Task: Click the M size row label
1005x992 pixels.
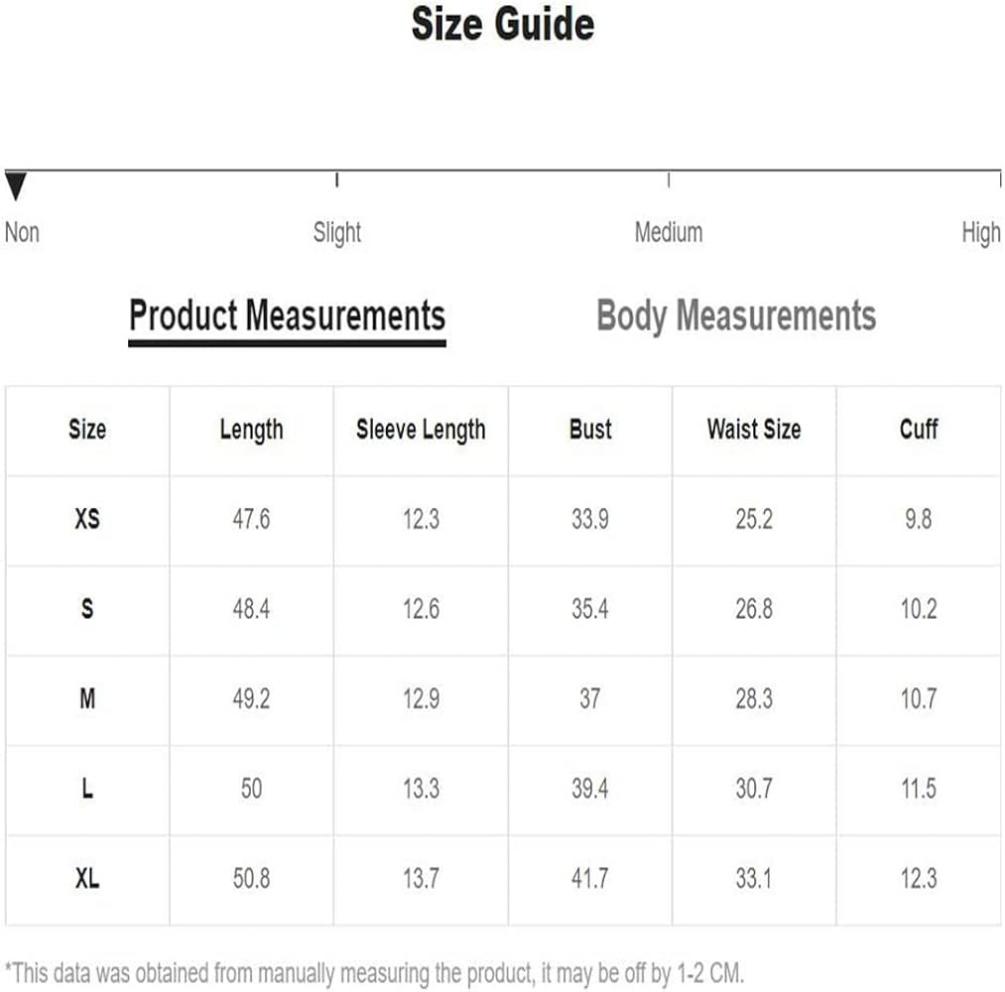Action: (87, 699)
